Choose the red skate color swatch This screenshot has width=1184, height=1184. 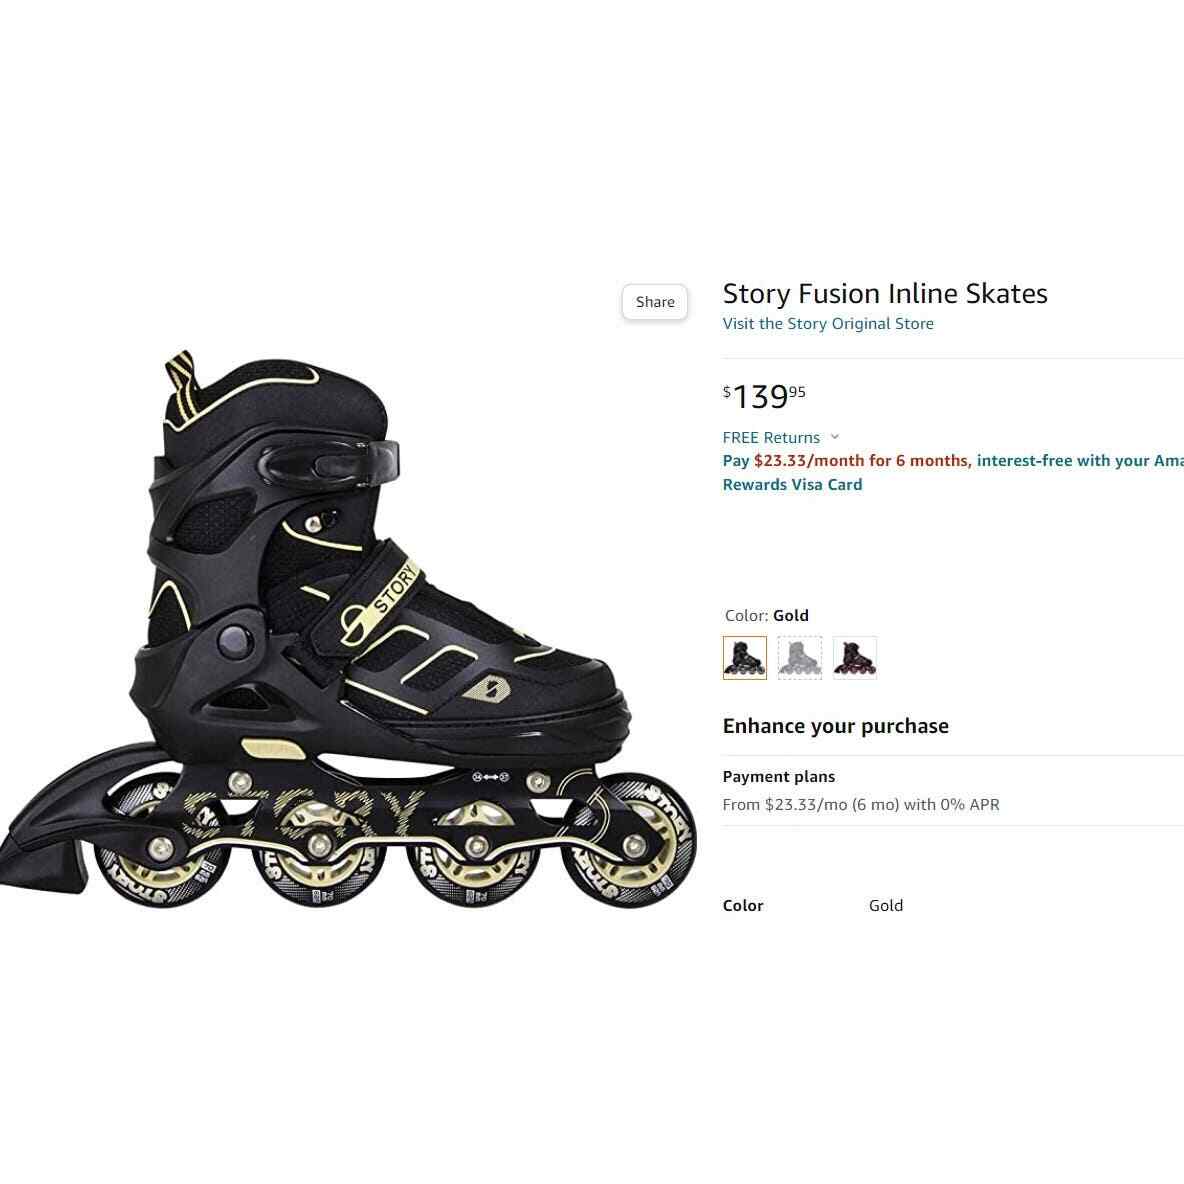[x=855, y=658]
